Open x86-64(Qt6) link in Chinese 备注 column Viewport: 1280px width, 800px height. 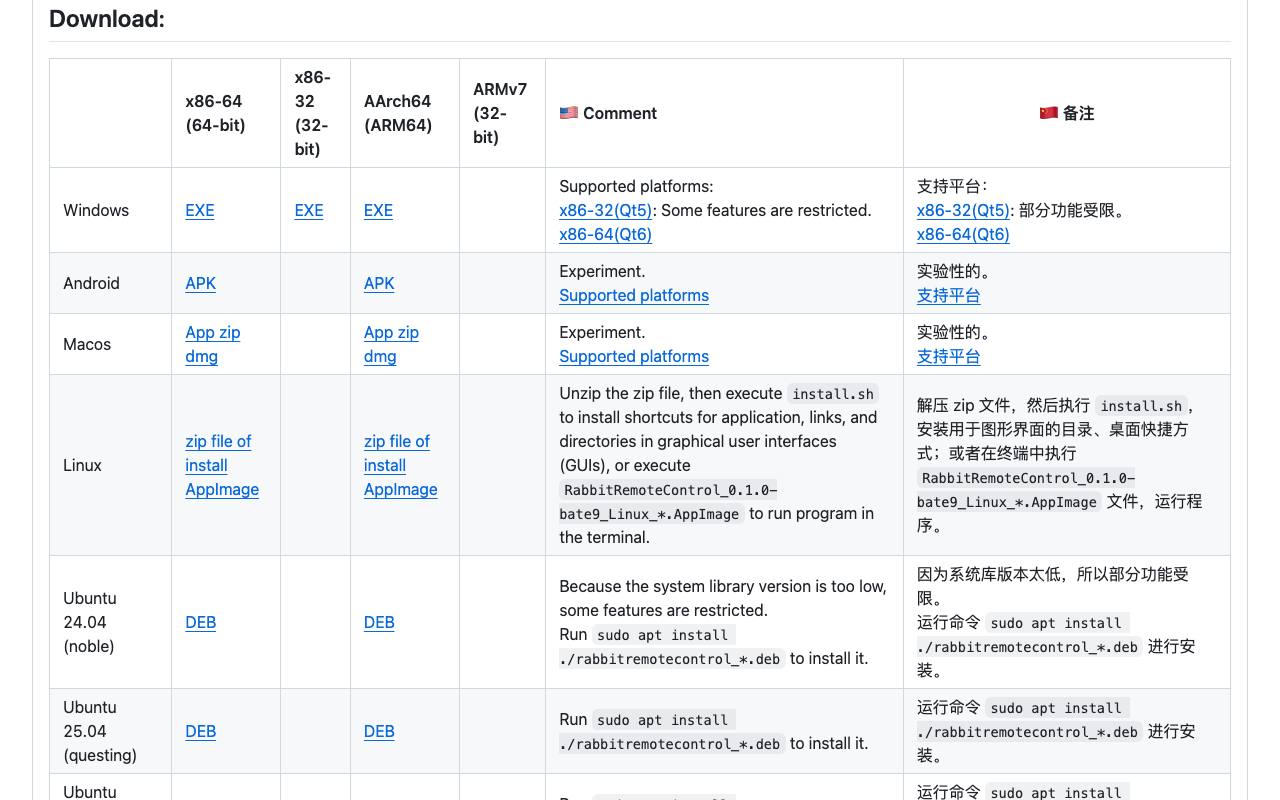pyautogui.click(x=963, y=234)
